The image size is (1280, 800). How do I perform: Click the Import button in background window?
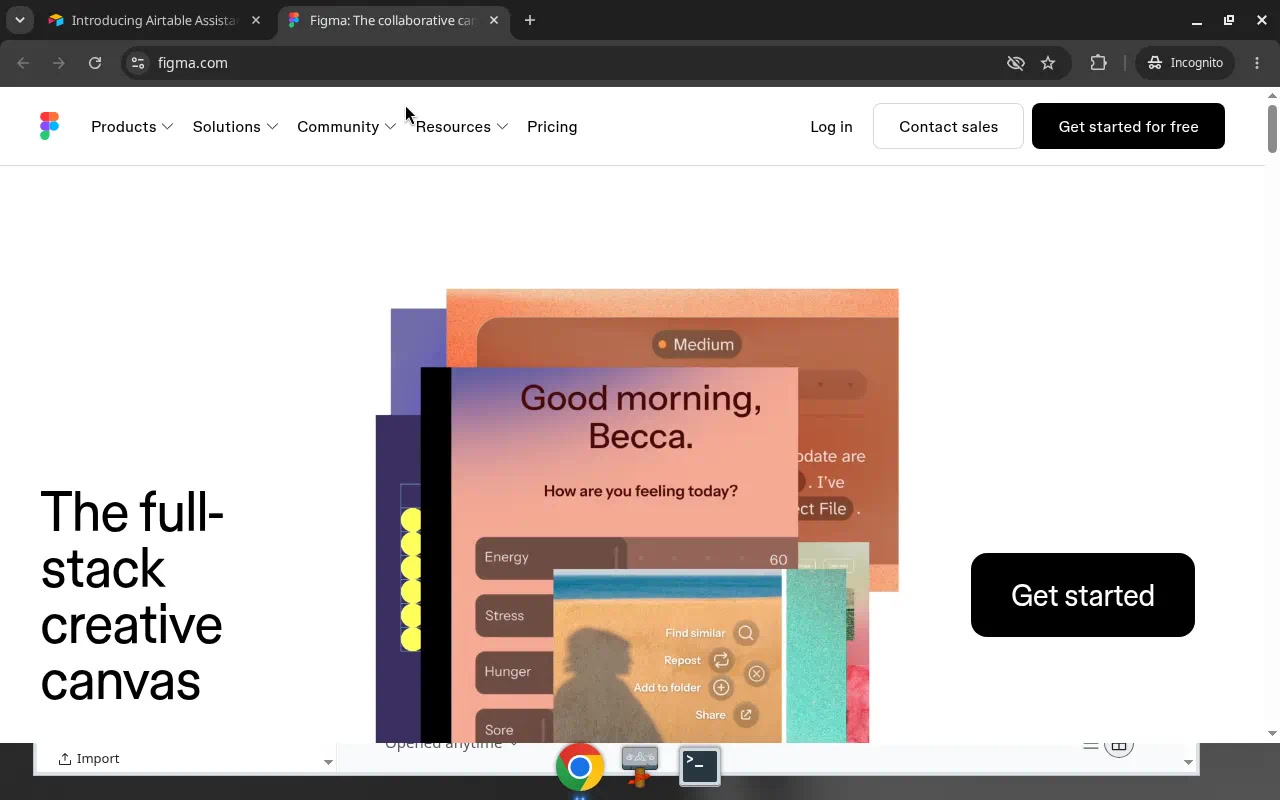click(89, 759)
